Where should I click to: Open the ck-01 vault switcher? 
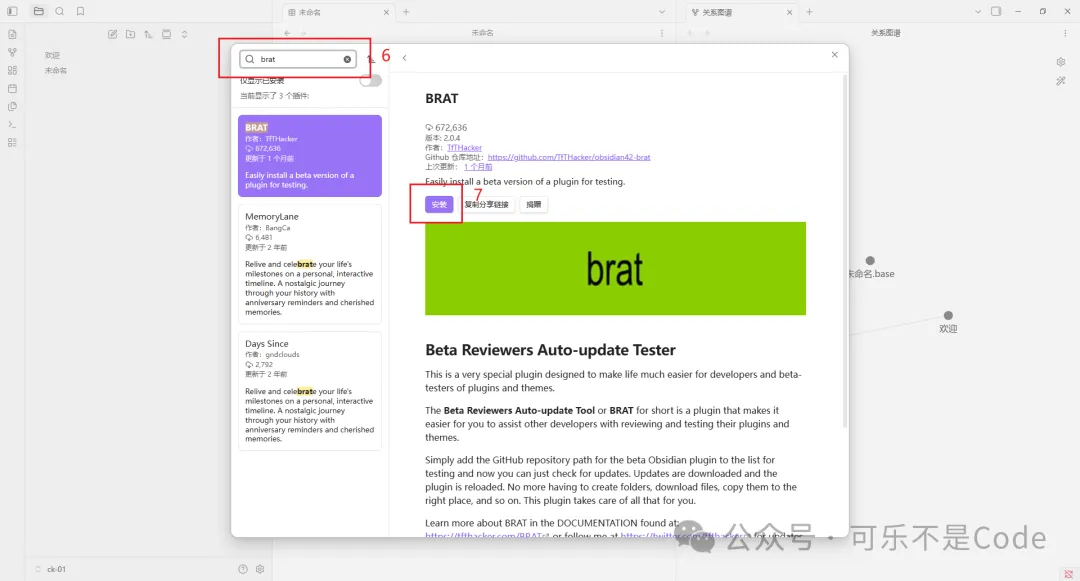point(52,569)
